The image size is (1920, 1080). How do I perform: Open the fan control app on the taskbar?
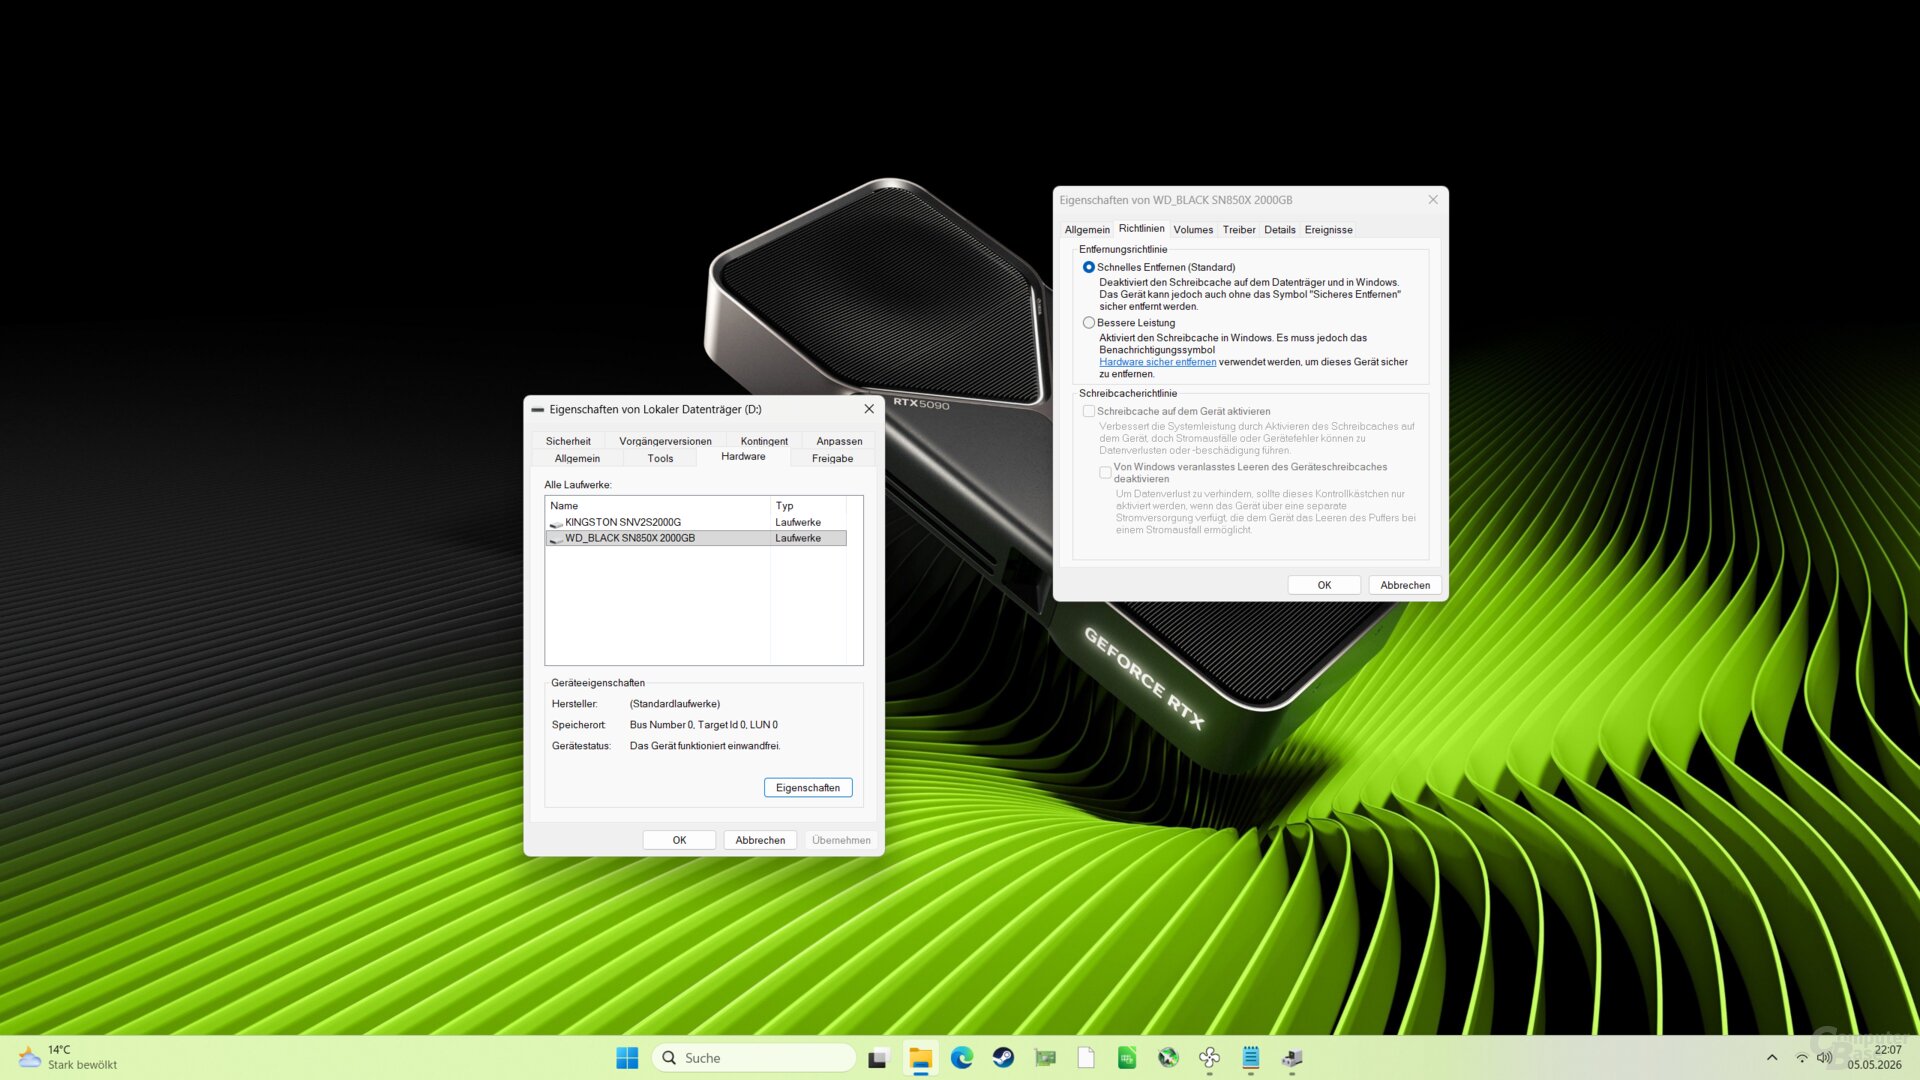[x=1209, y=1058]
